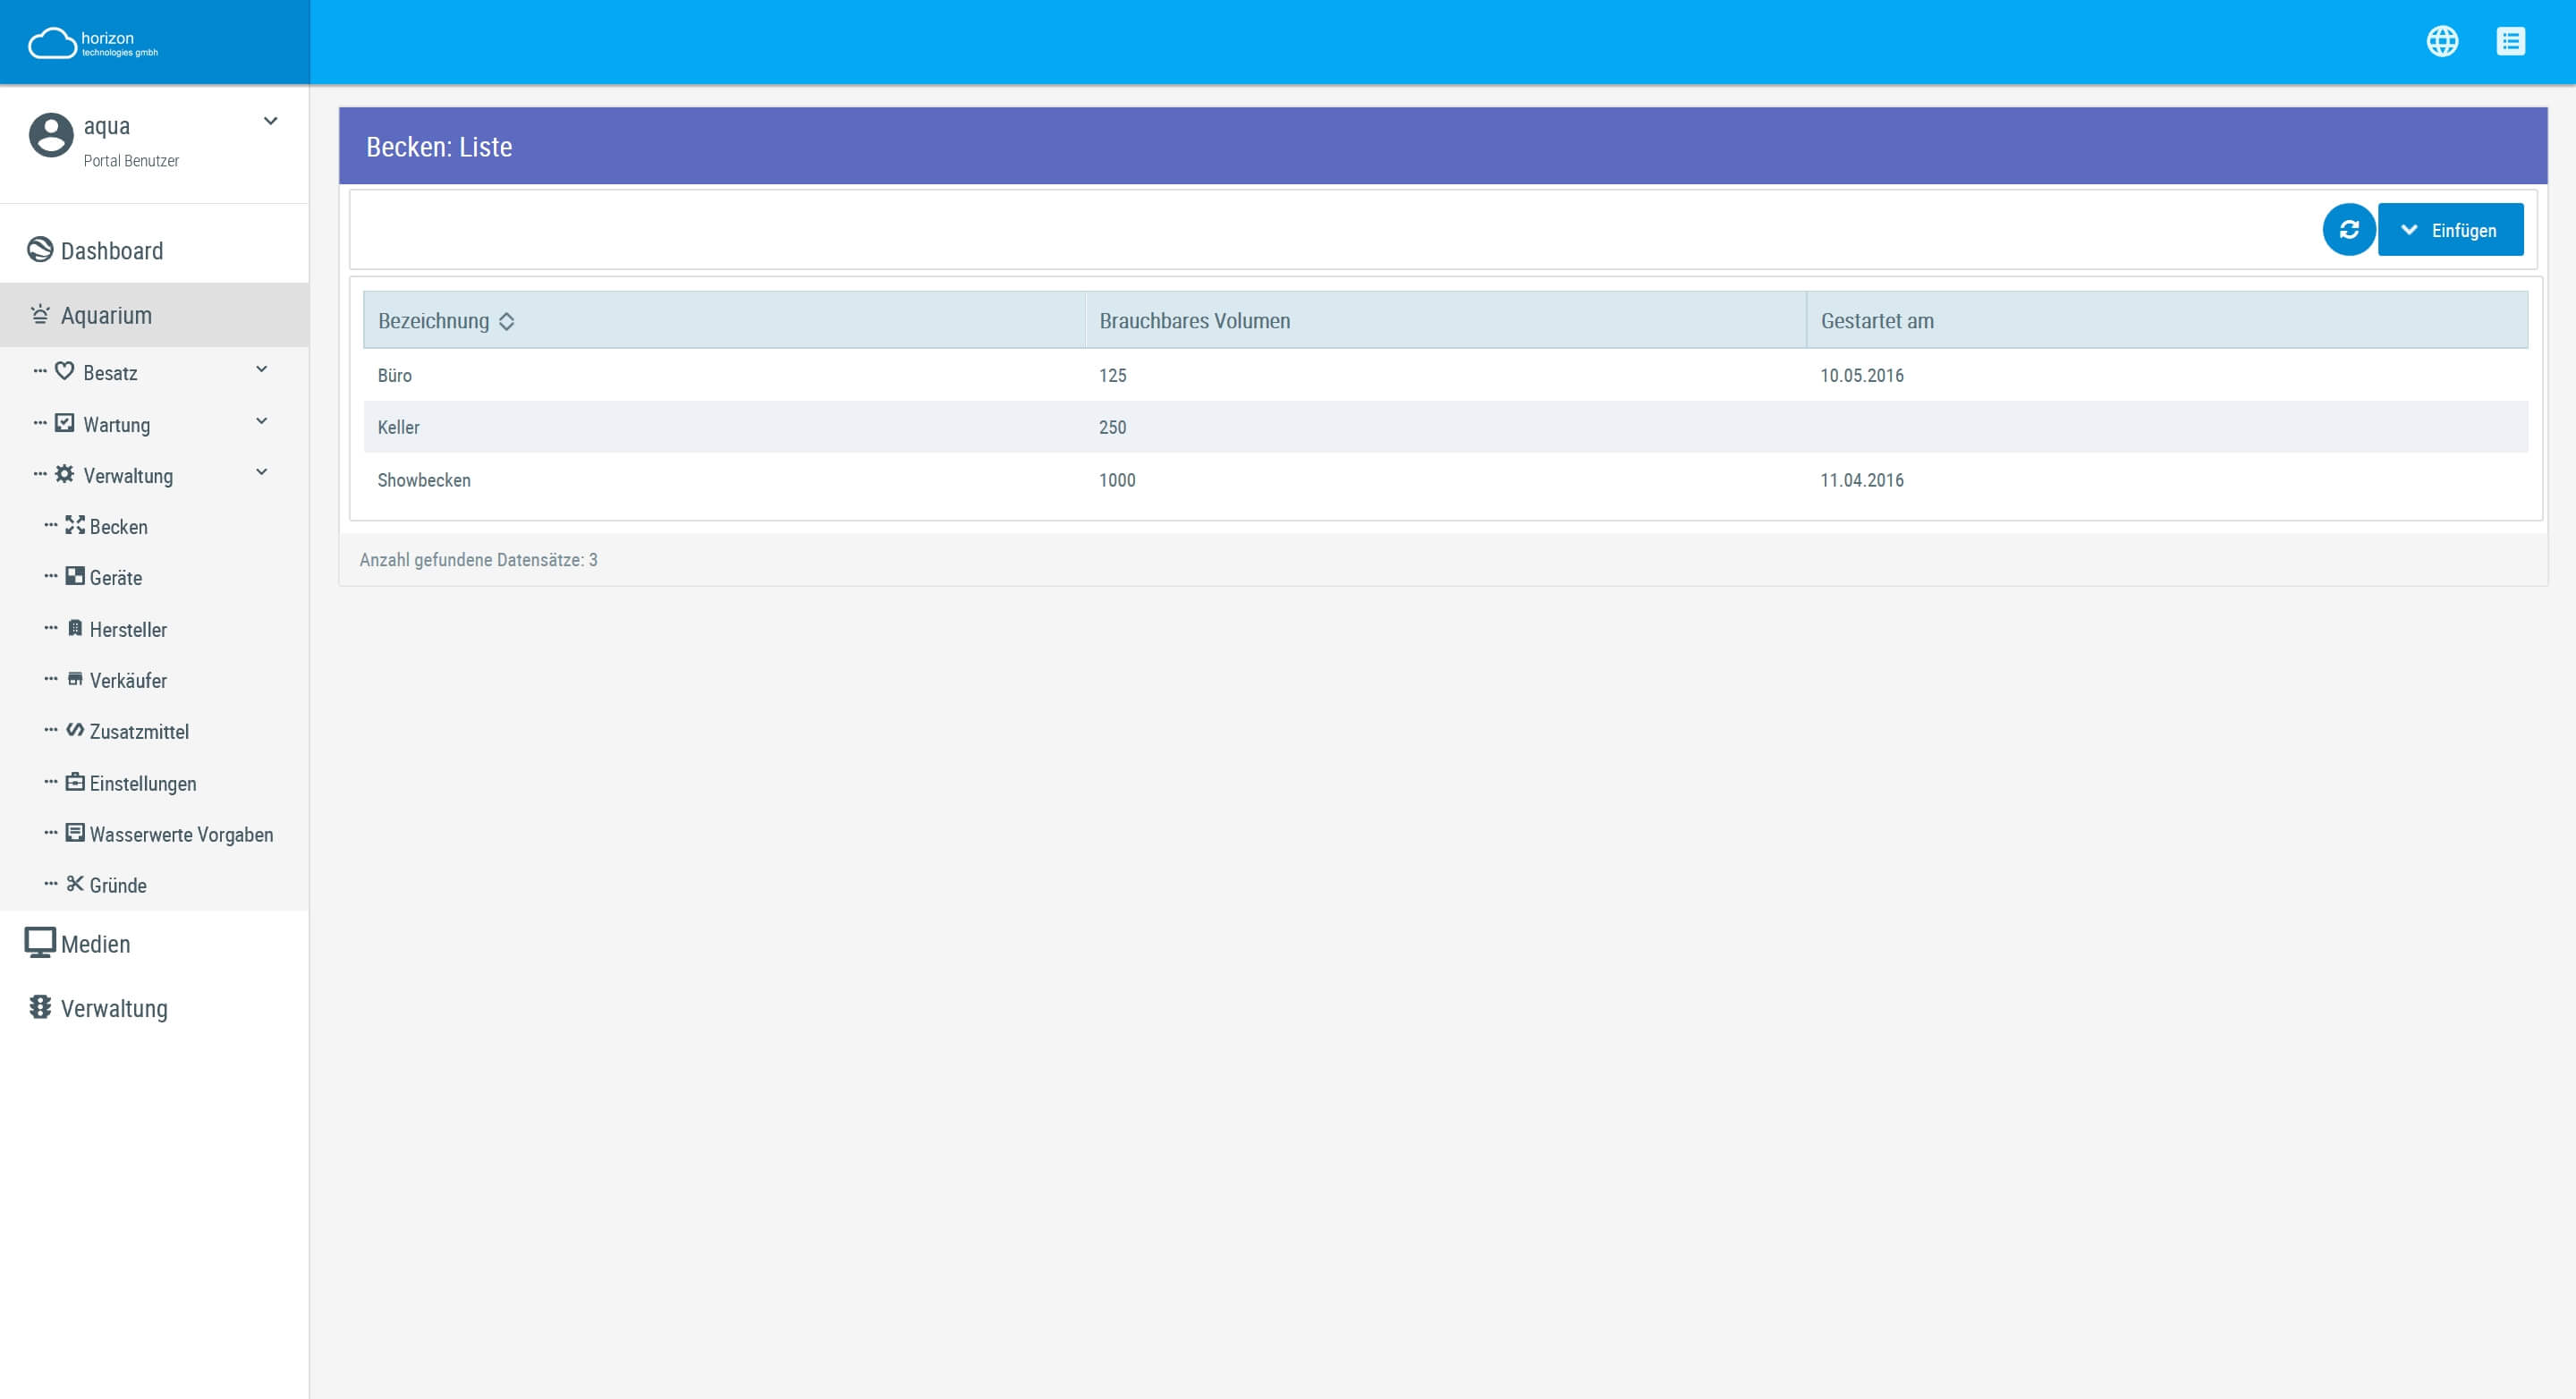Sort the table by Bezeichnung
Screen dimensions: 2576x1399
click(x=444, y=320)
